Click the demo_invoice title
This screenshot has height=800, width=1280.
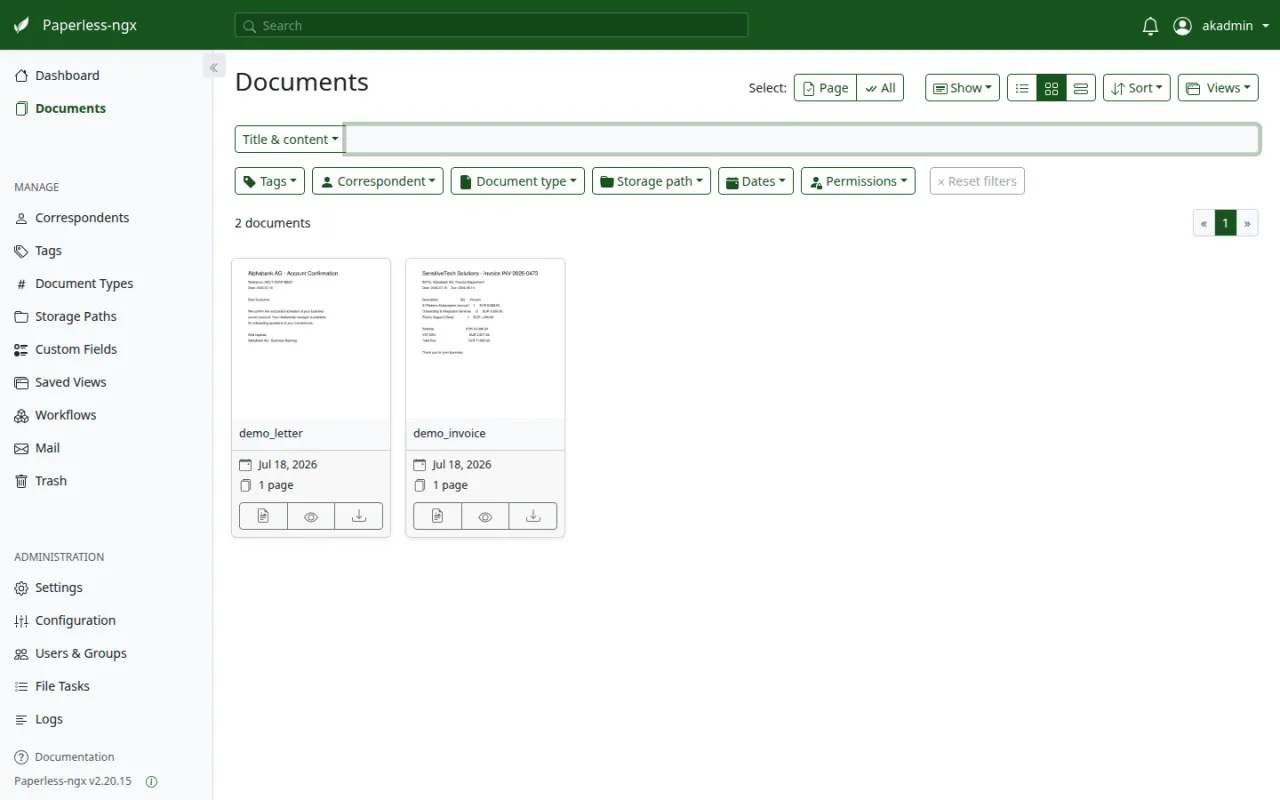[x=449, y=433]
